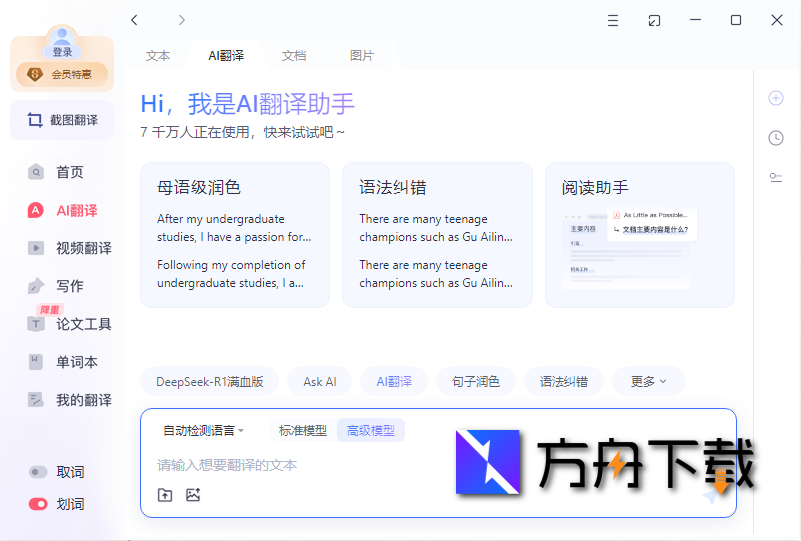Image resolution: width=801 pixels, height=541 pixels.
Task: Choose the 标准模型 option
Action: (303, 431)
